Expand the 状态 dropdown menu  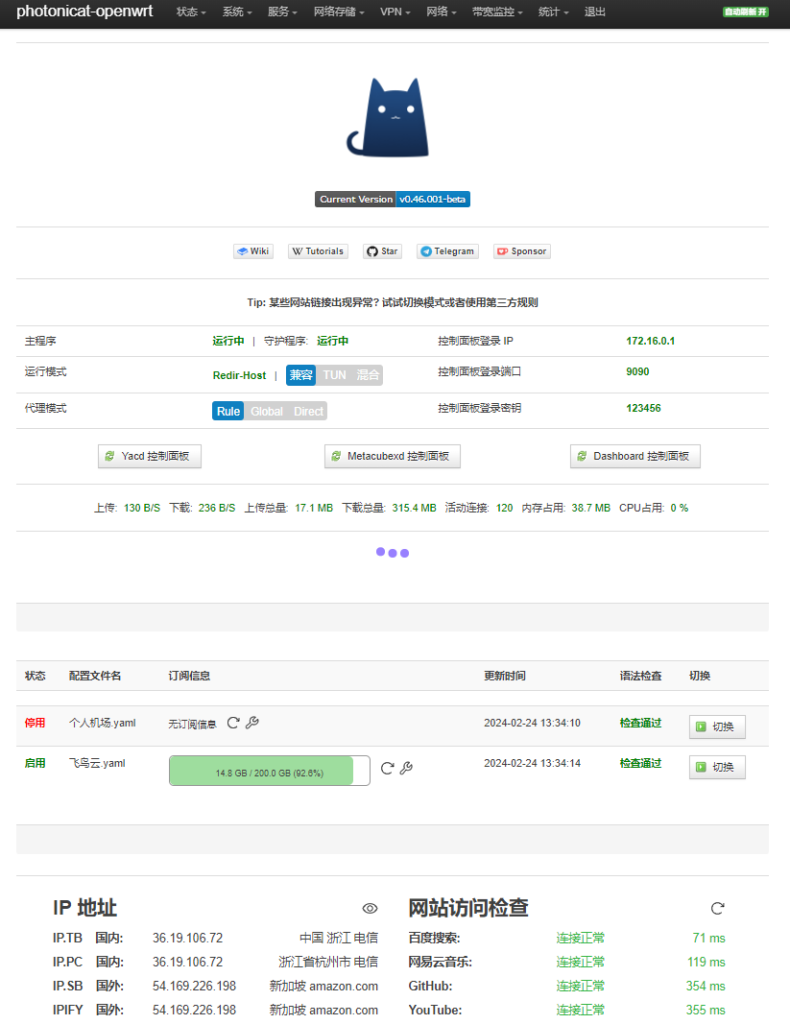click(191, 12)
